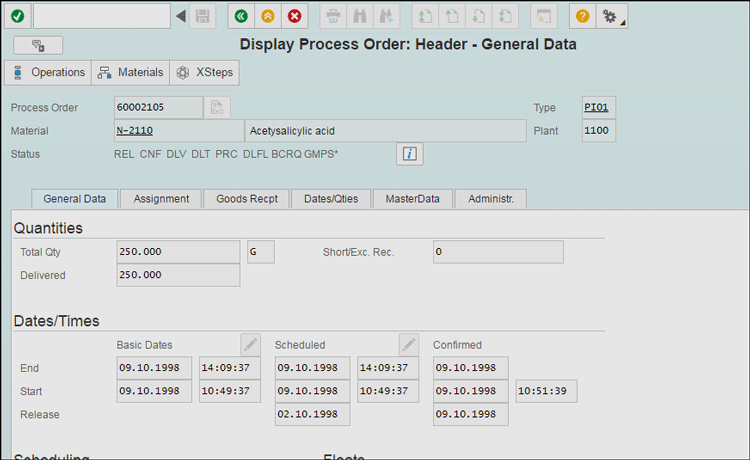Switch to the Assignment tab

coord(161,199)
